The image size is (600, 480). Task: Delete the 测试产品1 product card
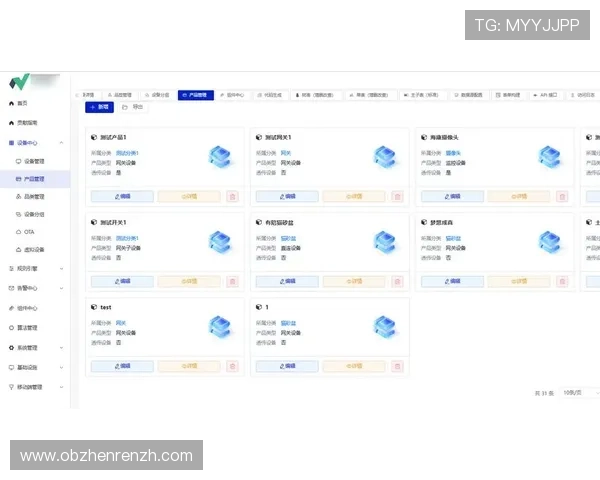(232, 196)
